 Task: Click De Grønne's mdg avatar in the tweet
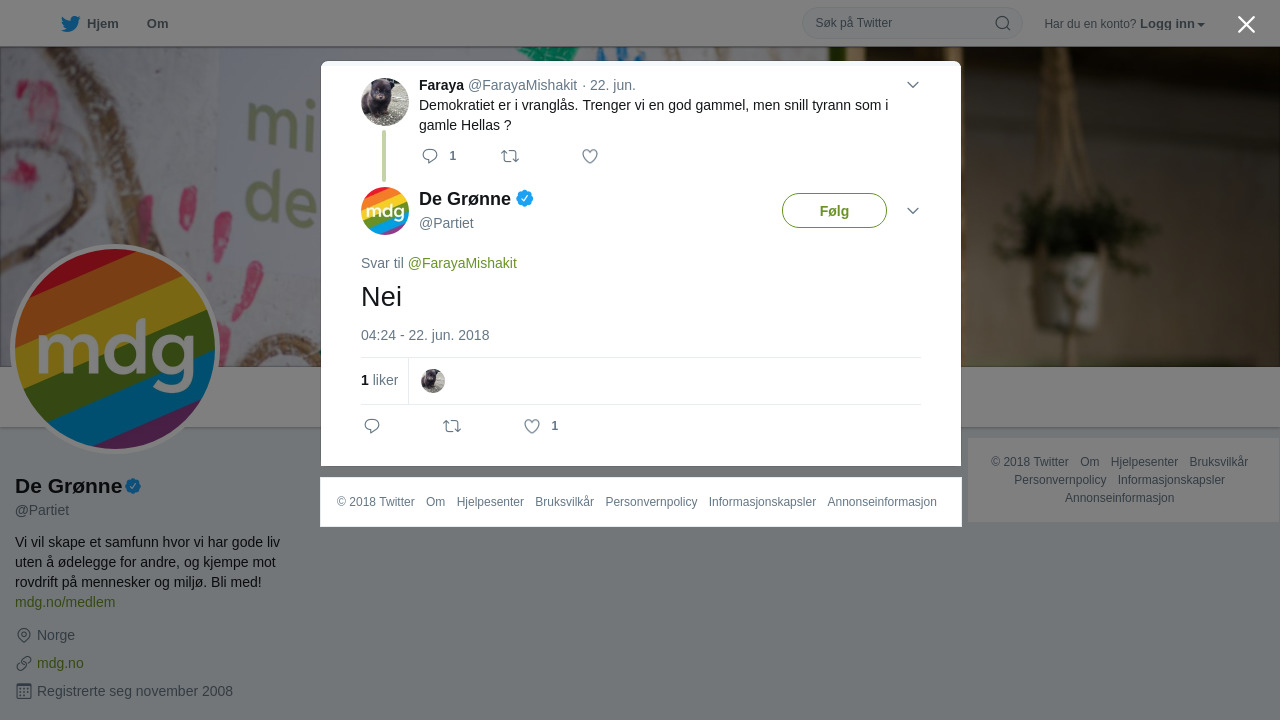tap(385, 211)
